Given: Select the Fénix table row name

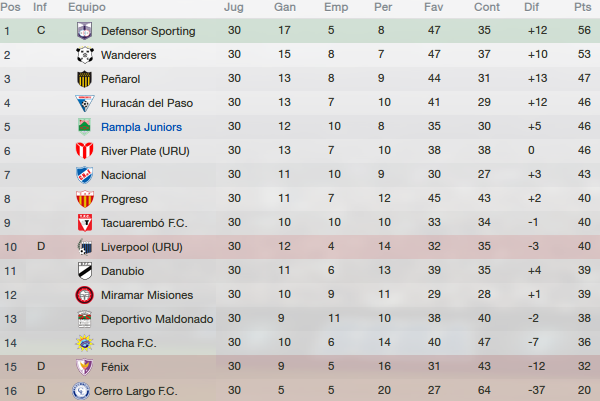Looking at the screenshot, I should [115, 367].
